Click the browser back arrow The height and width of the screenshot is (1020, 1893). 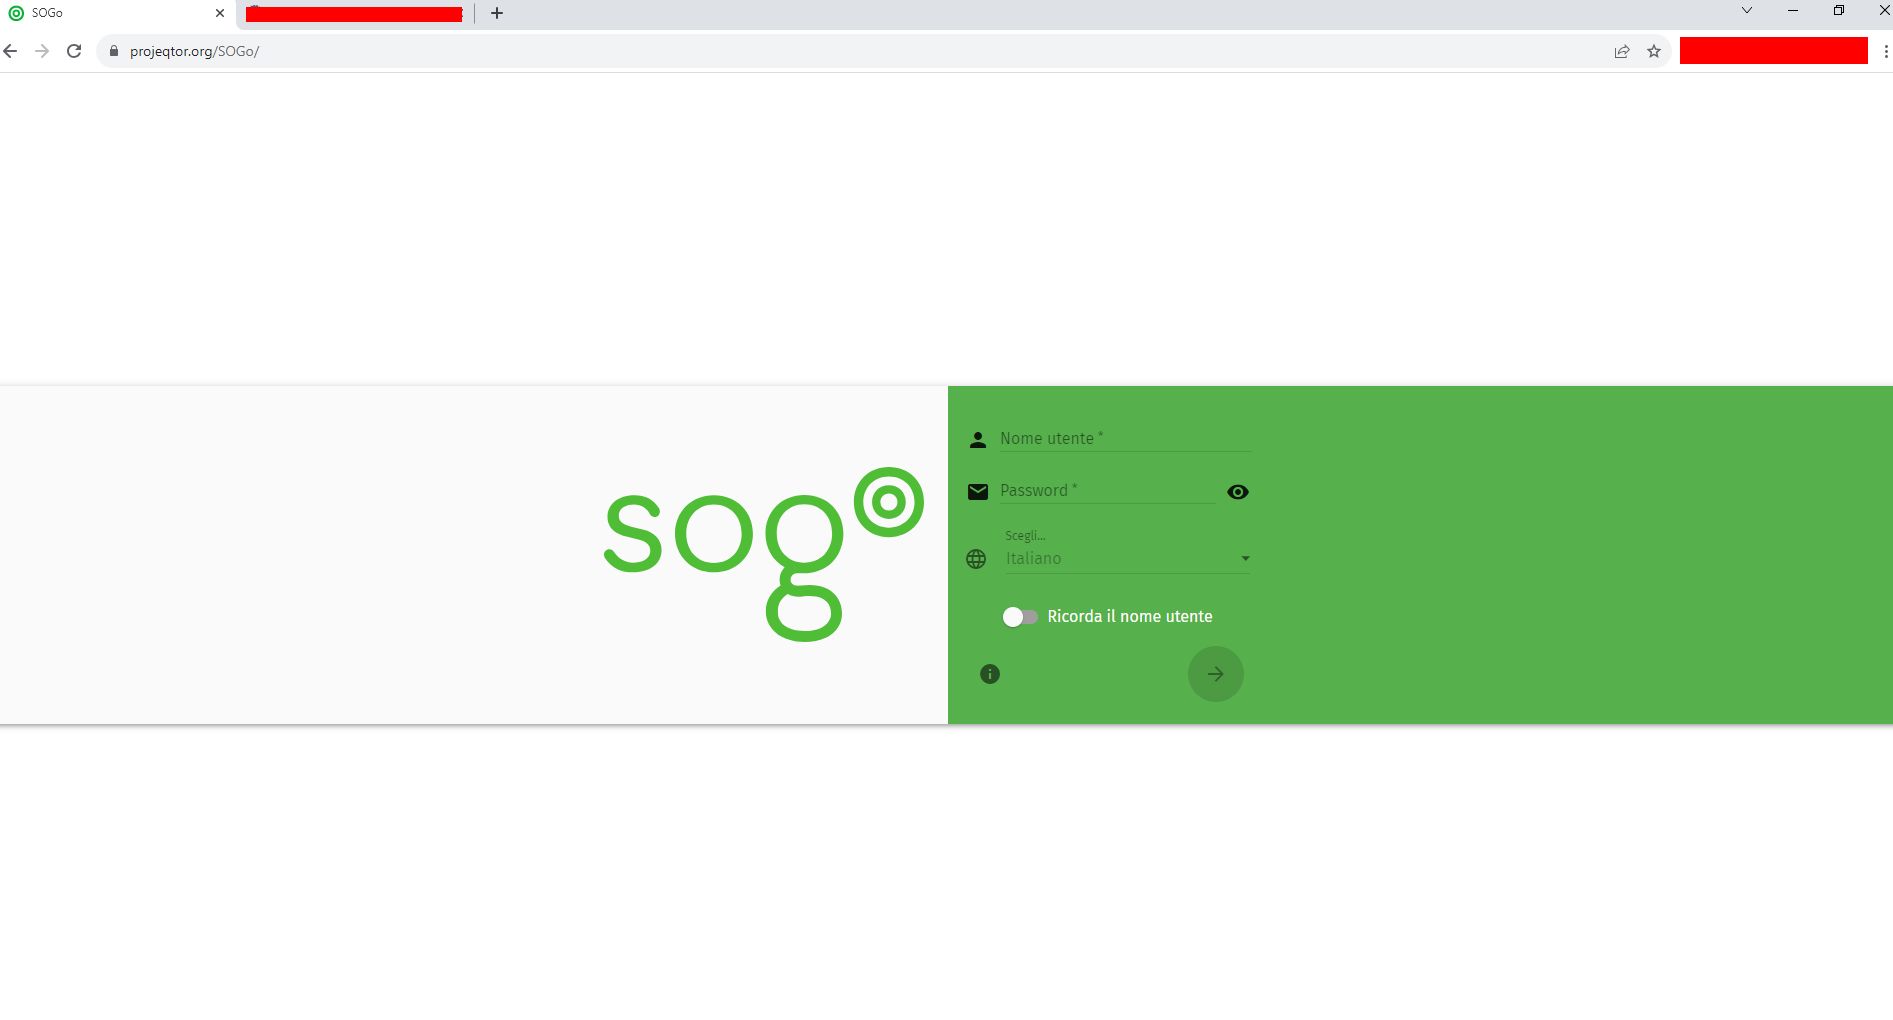pyautogui.click(x=11, y=51)
